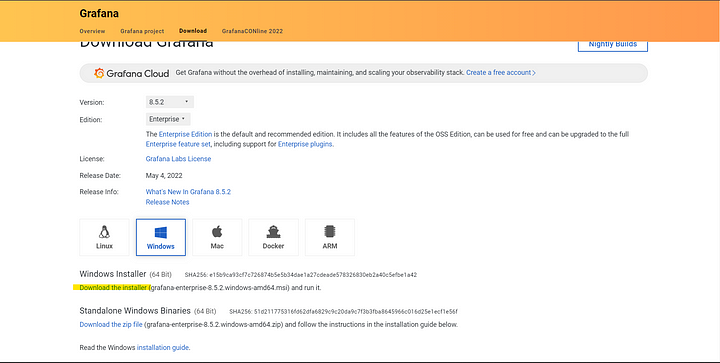The width and height of the screenshot is (720, 363).
Task: Open the Edition Enterprise dropdown
Action: (x=168, y=119)
